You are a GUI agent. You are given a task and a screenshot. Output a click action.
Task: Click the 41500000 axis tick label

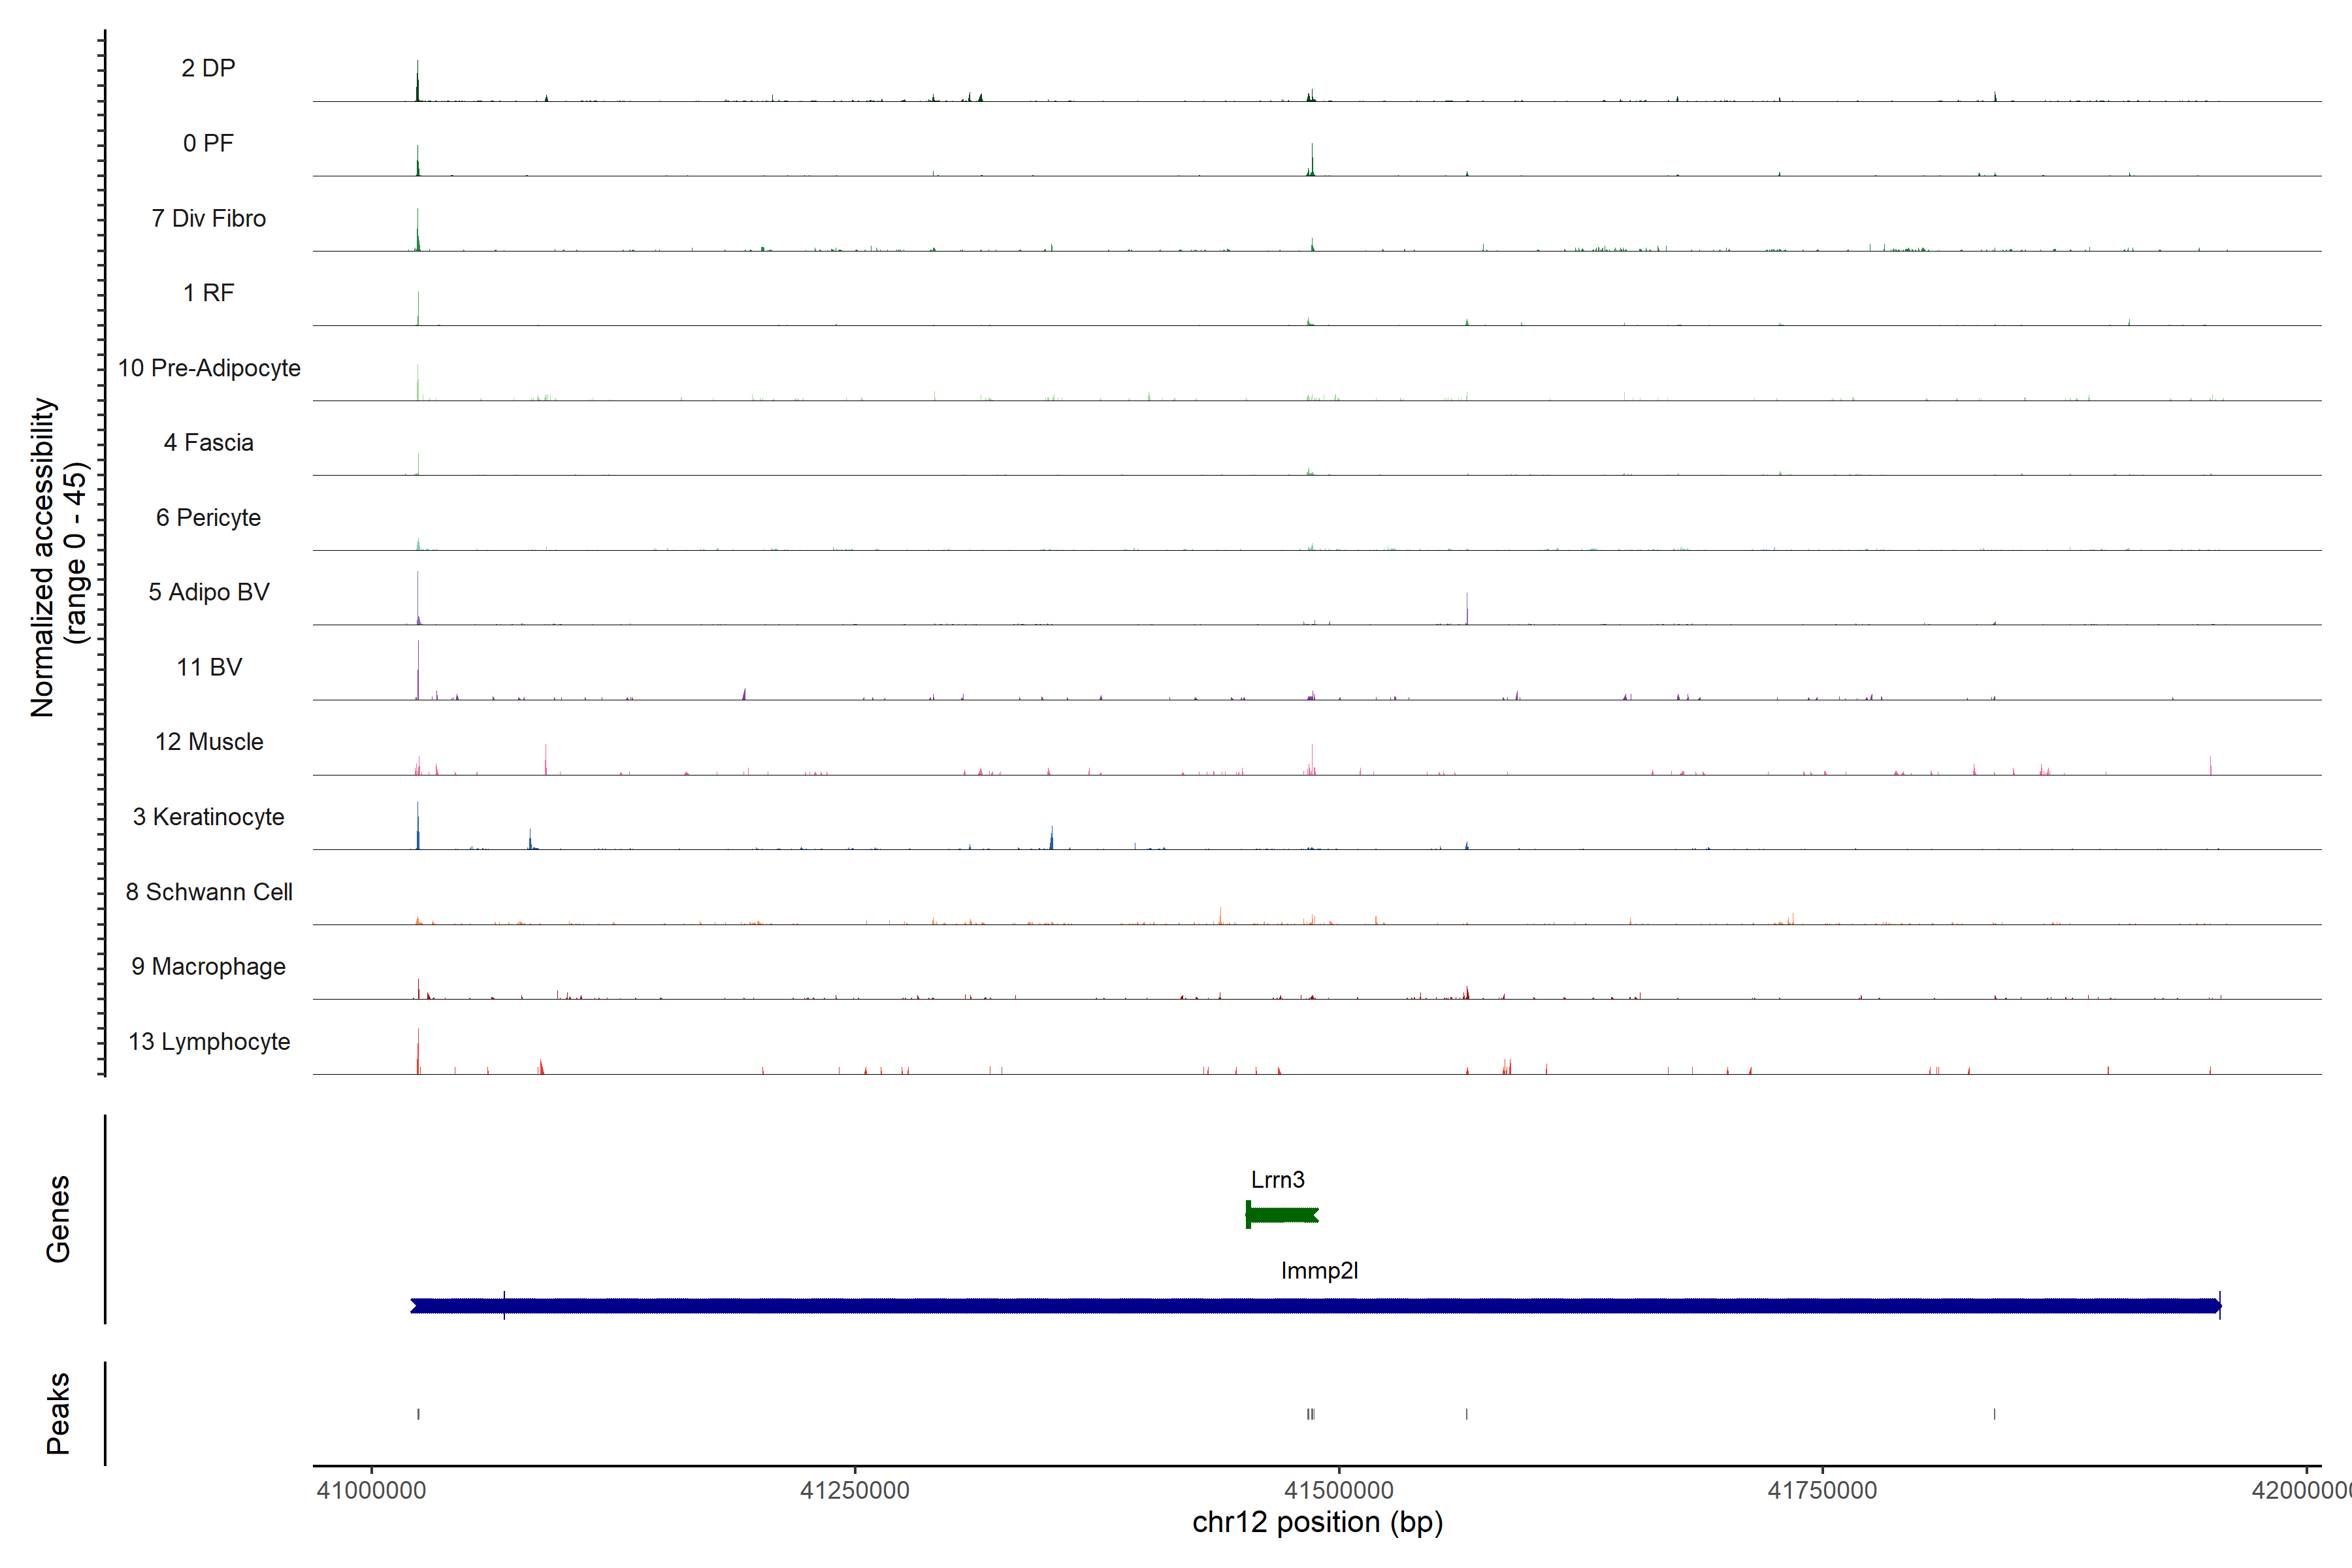(x=1338, y=1490)
